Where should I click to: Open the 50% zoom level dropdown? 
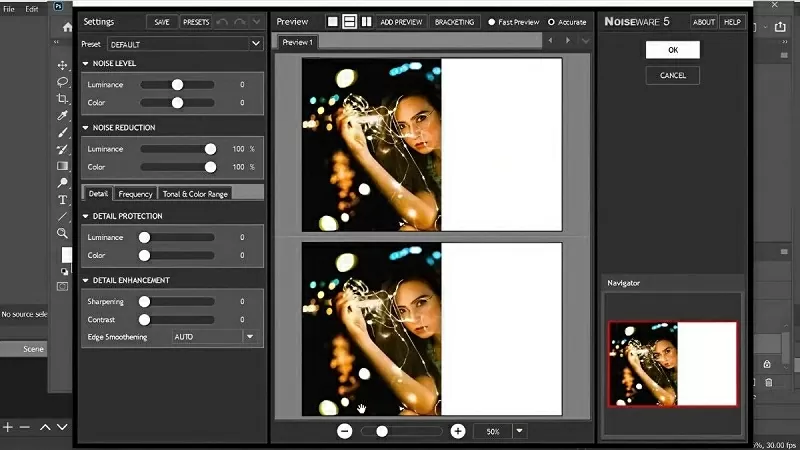pyautogui.click(x=519, y=431)
